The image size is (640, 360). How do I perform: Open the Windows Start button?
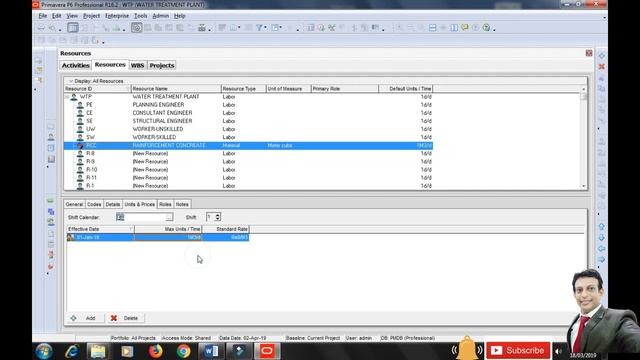(44, 351)
